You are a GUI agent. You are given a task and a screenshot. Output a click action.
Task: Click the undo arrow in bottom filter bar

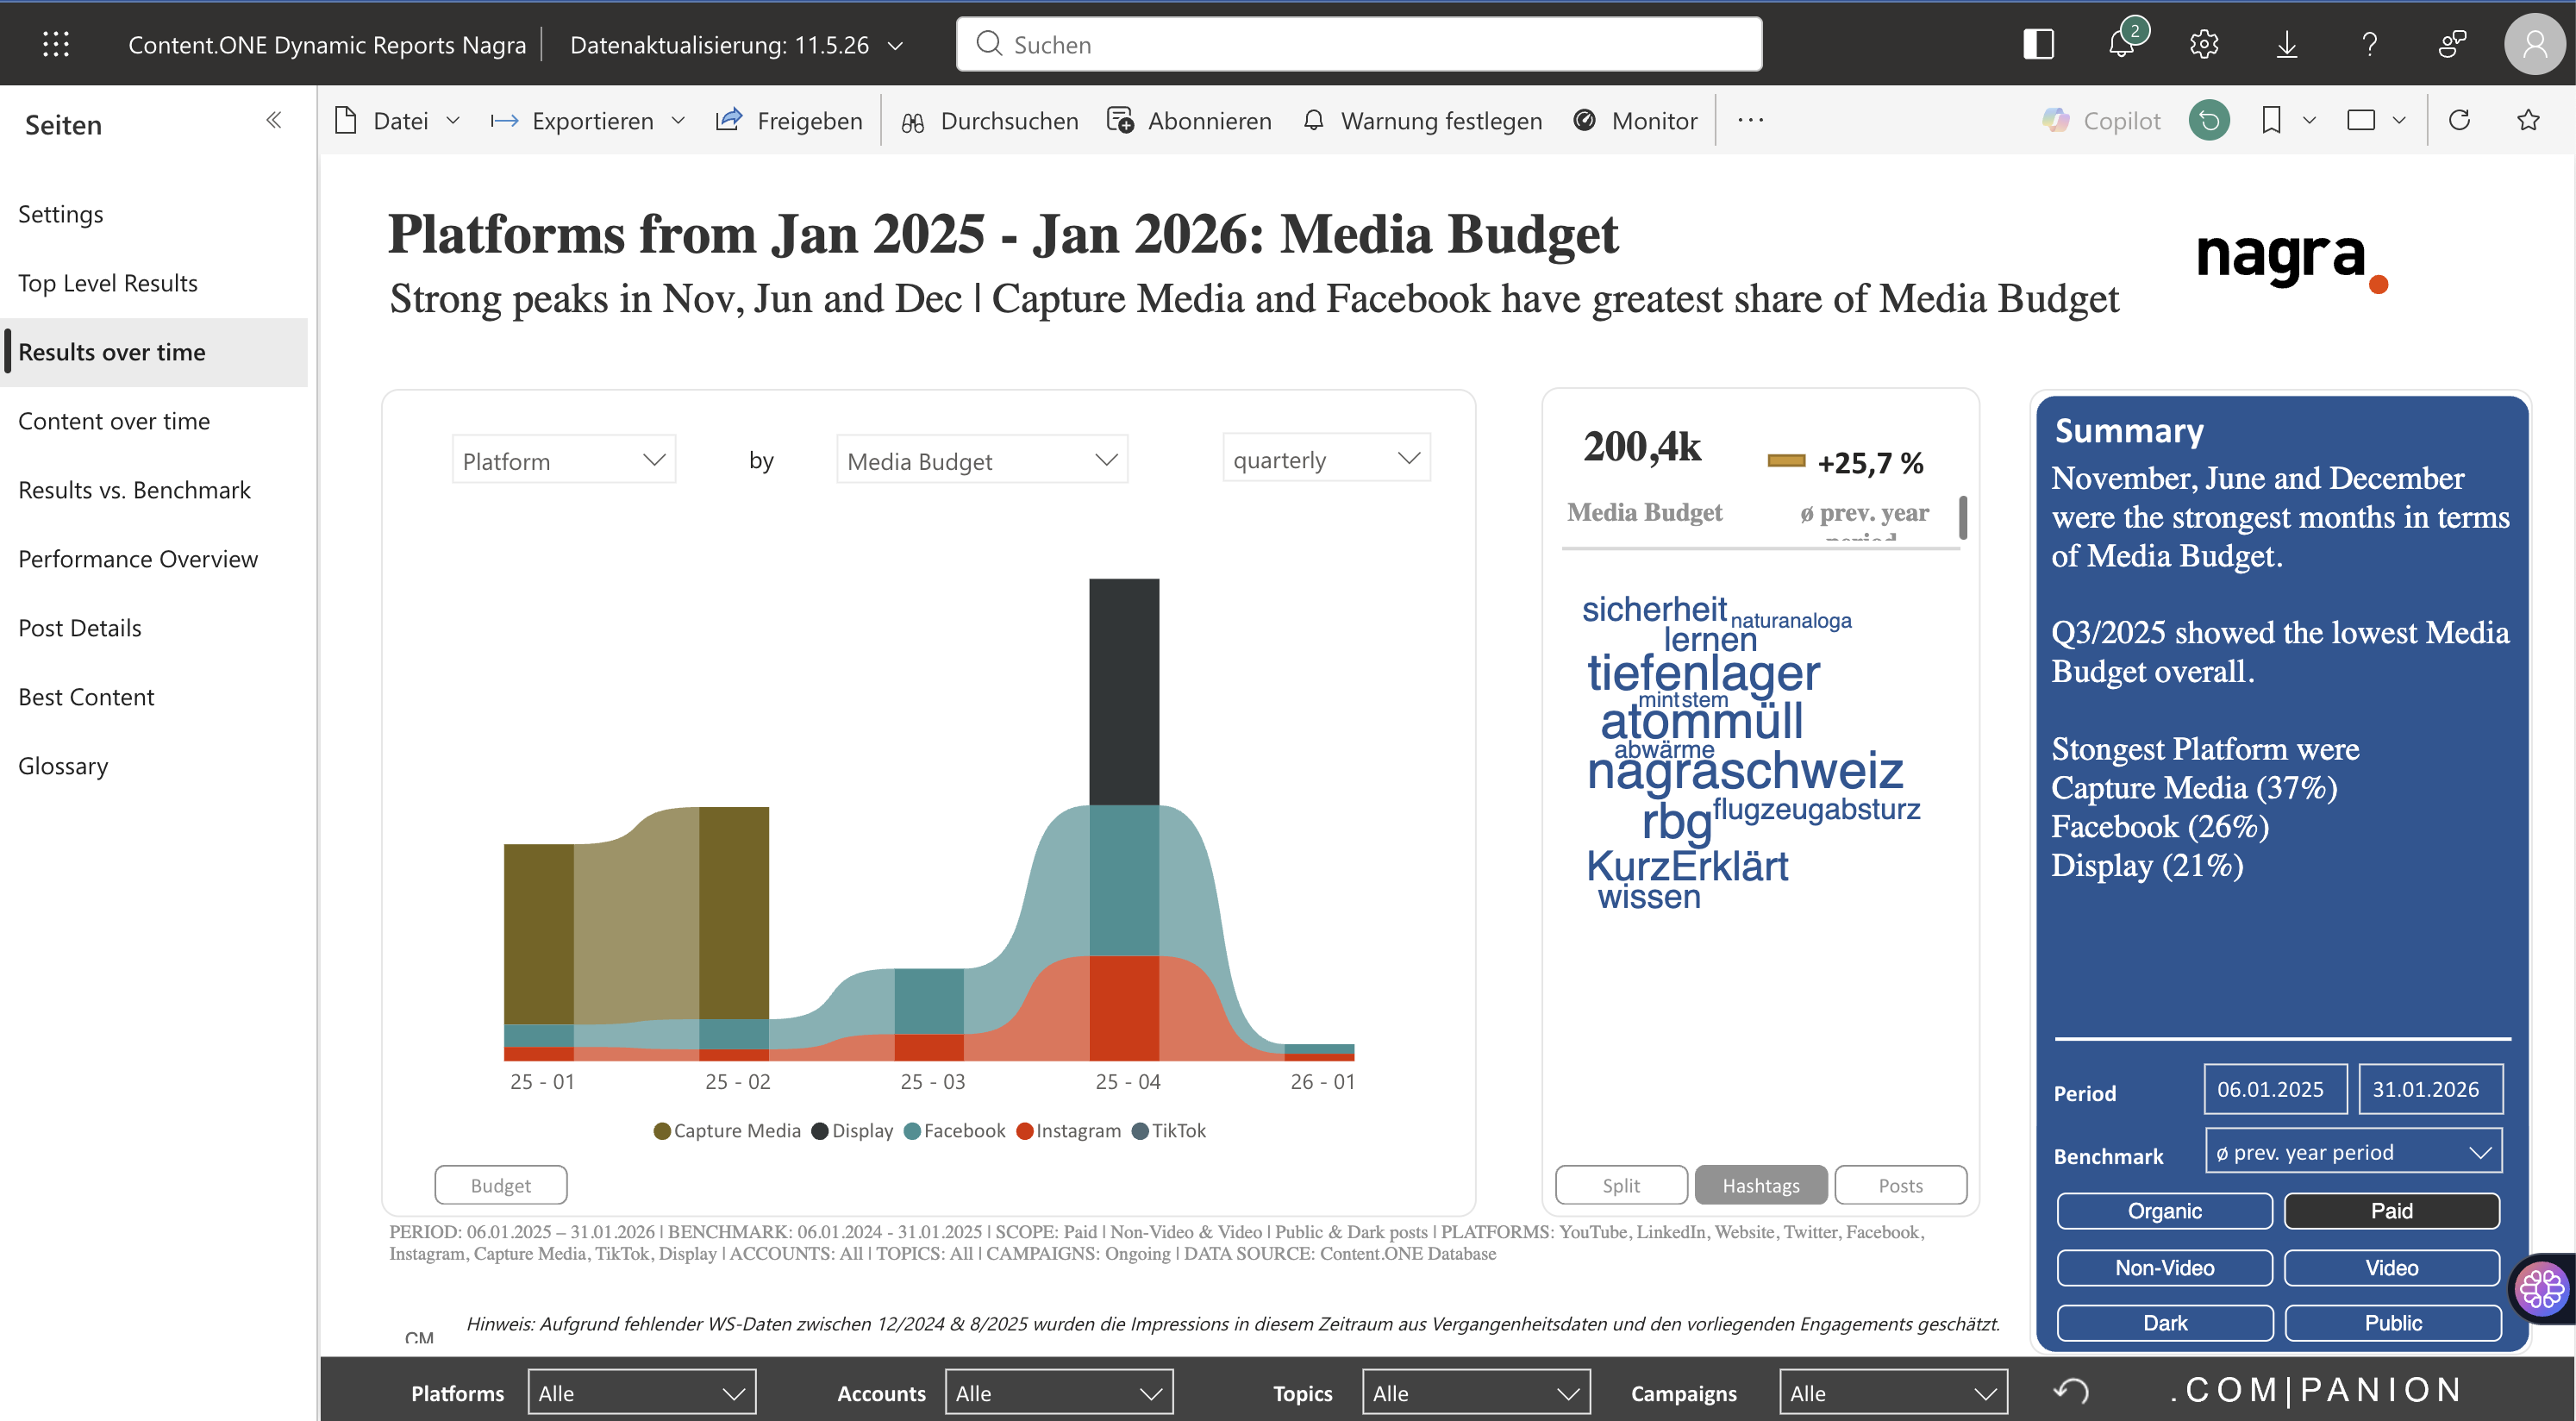2071,1391
